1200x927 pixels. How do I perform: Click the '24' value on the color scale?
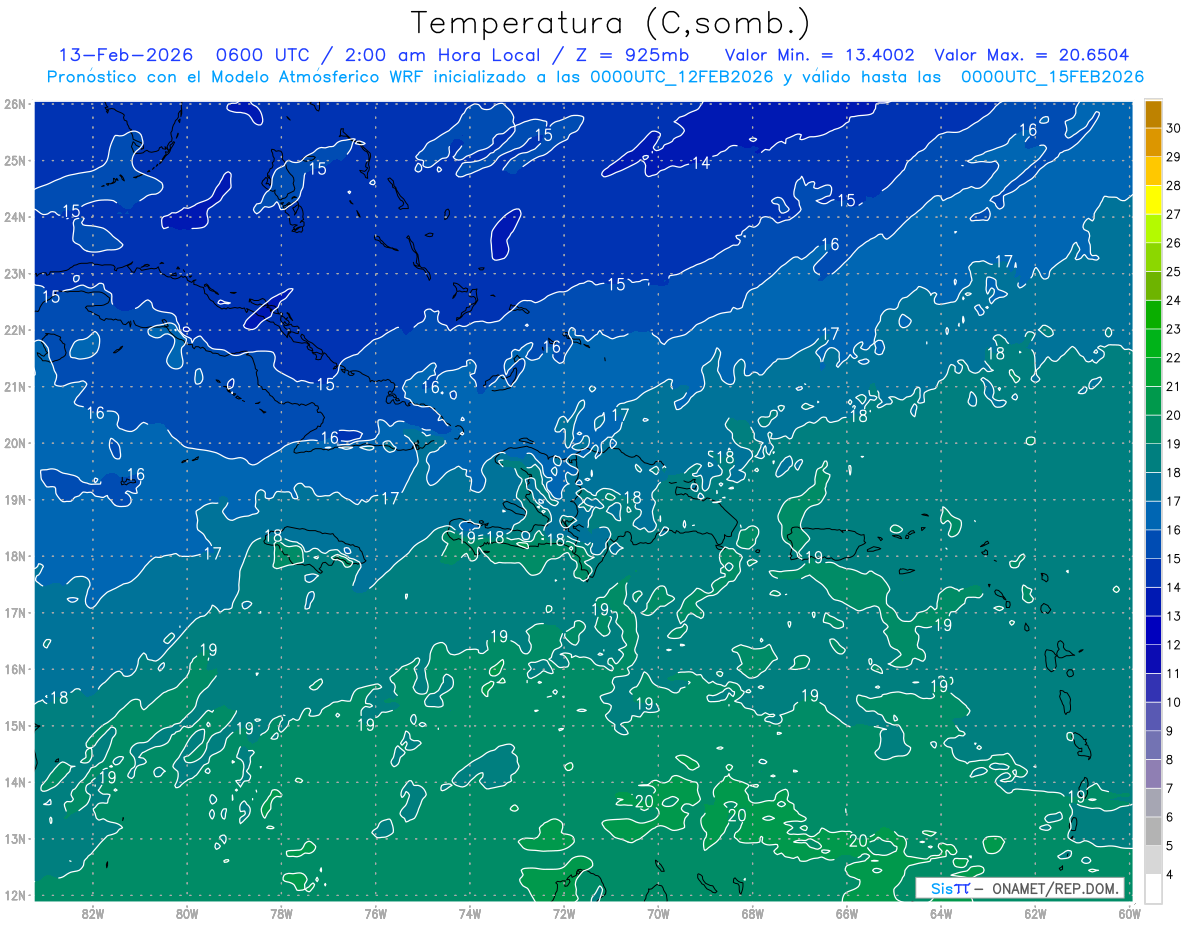pos(1174,300)
